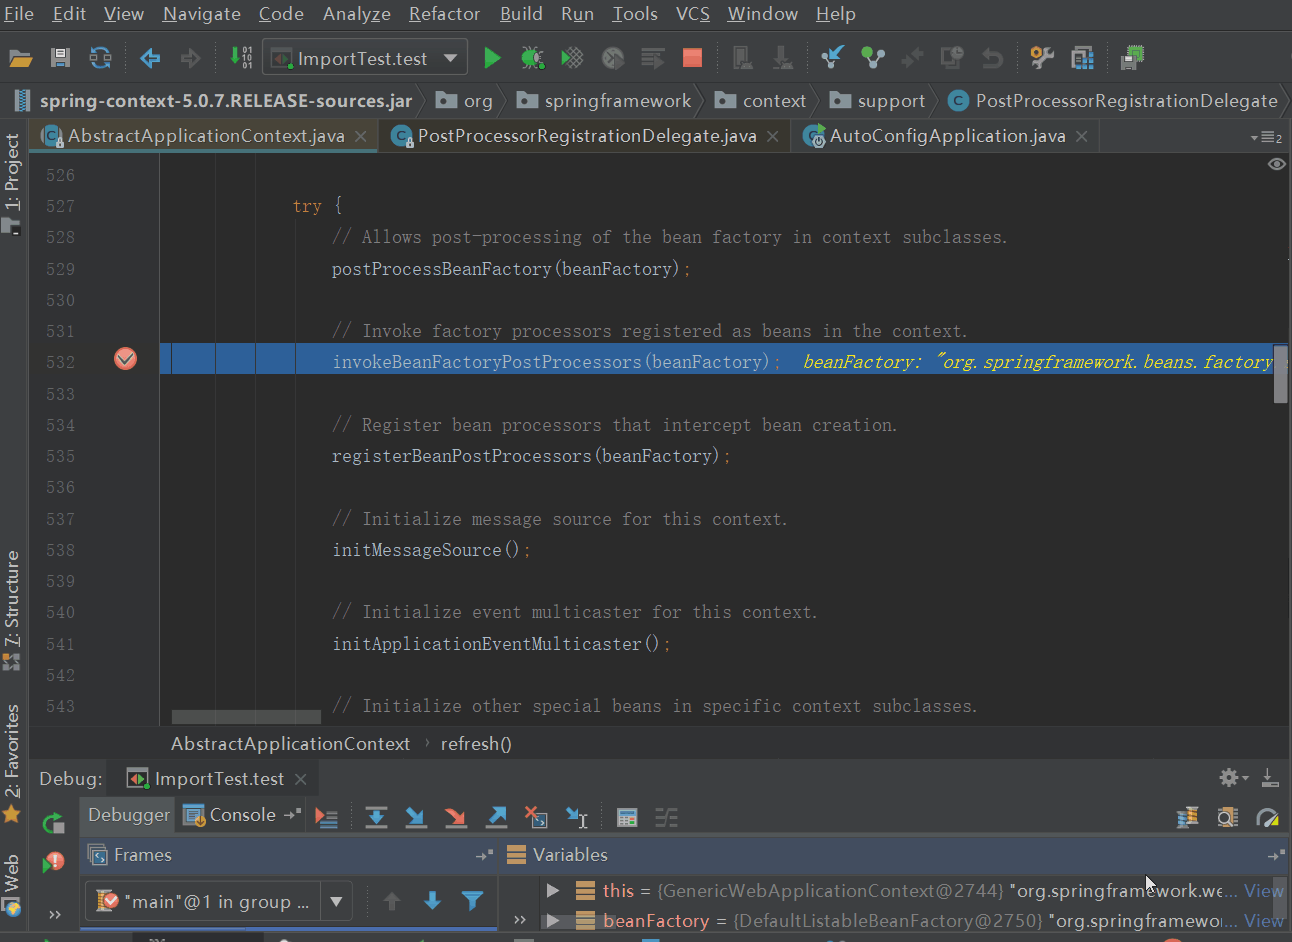Viewport: 1292px width, 942px height.
Task: Start debugging with the green bug icon
Action: tap(532, 58)
